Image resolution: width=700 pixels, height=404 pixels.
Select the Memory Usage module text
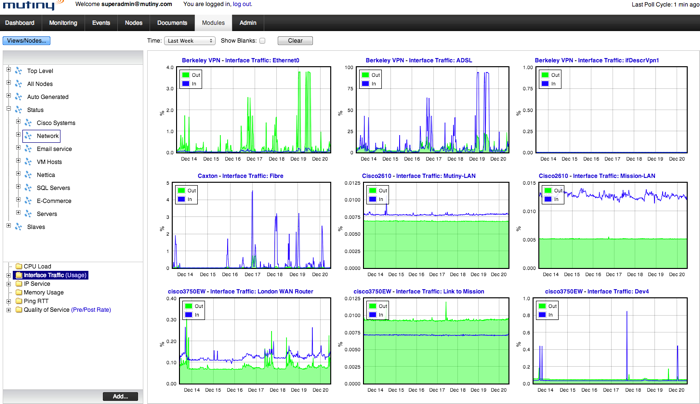pos(44,292)
